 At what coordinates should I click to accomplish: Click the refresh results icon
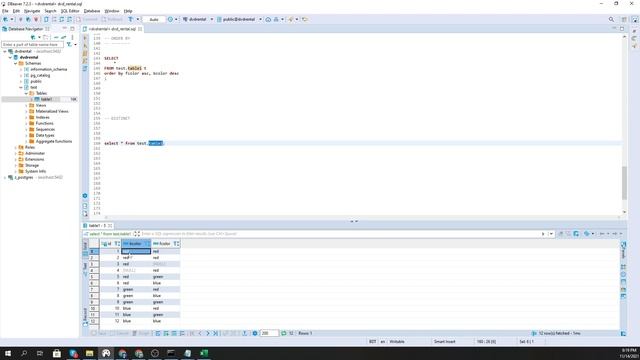[284, 333]
